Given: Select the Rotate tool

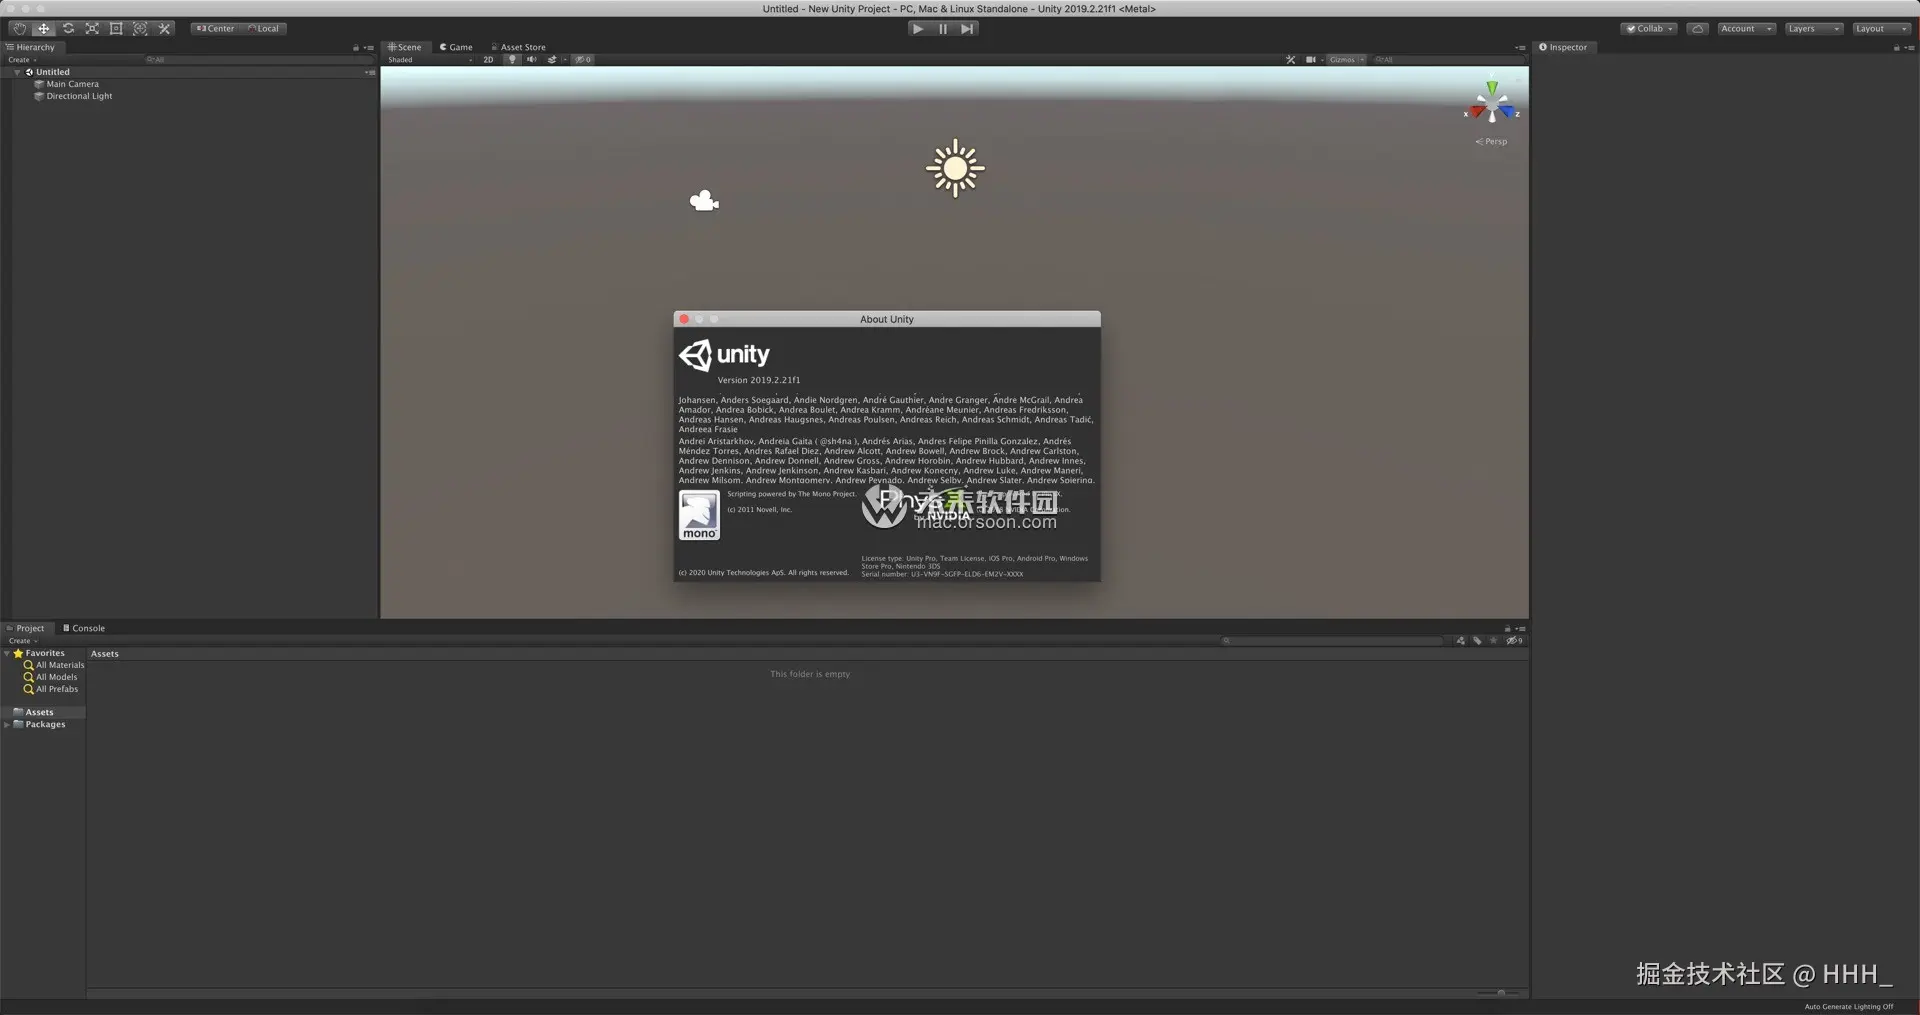Looking at the screenshot, I should tap(68, 29).
